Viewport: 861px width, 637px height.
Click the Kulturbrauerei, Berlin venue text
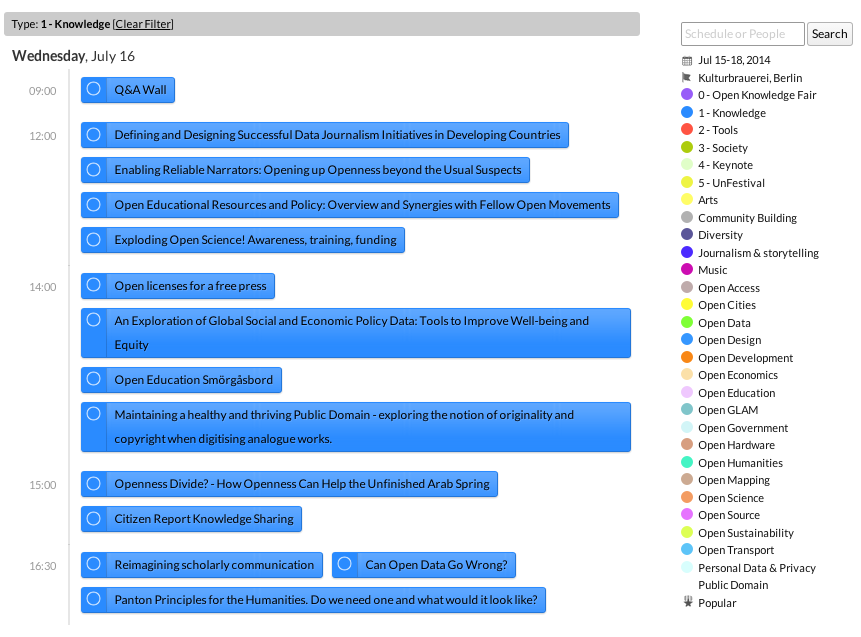pyautogui.click(x=750, y=78)
